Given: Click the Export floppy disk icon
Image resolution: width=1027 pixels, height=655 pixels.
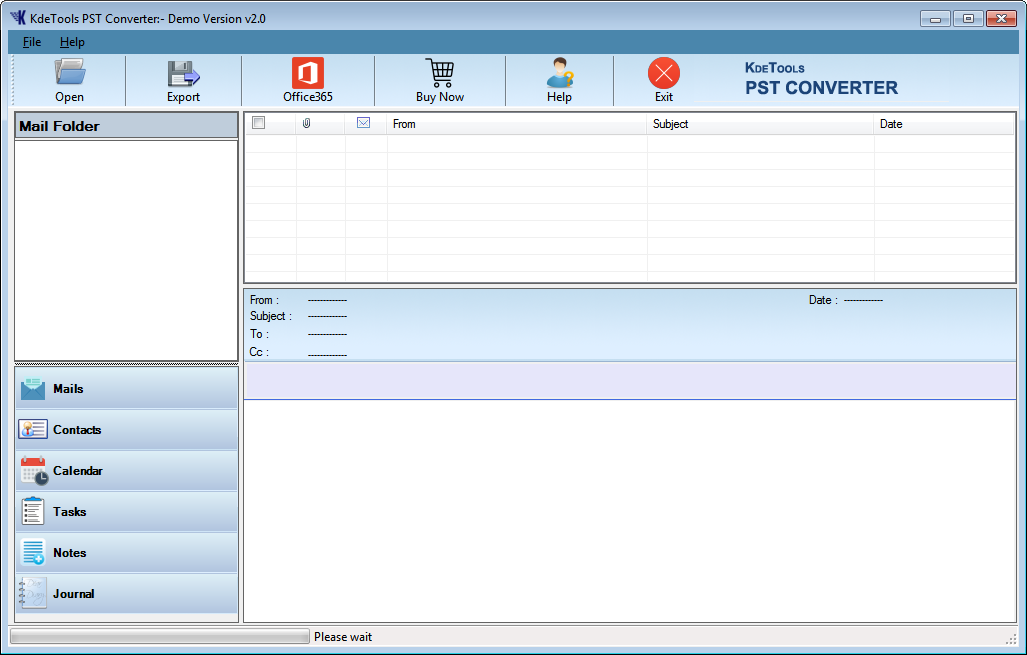Looking at the screenshot, I should click(x=183, y=73).
